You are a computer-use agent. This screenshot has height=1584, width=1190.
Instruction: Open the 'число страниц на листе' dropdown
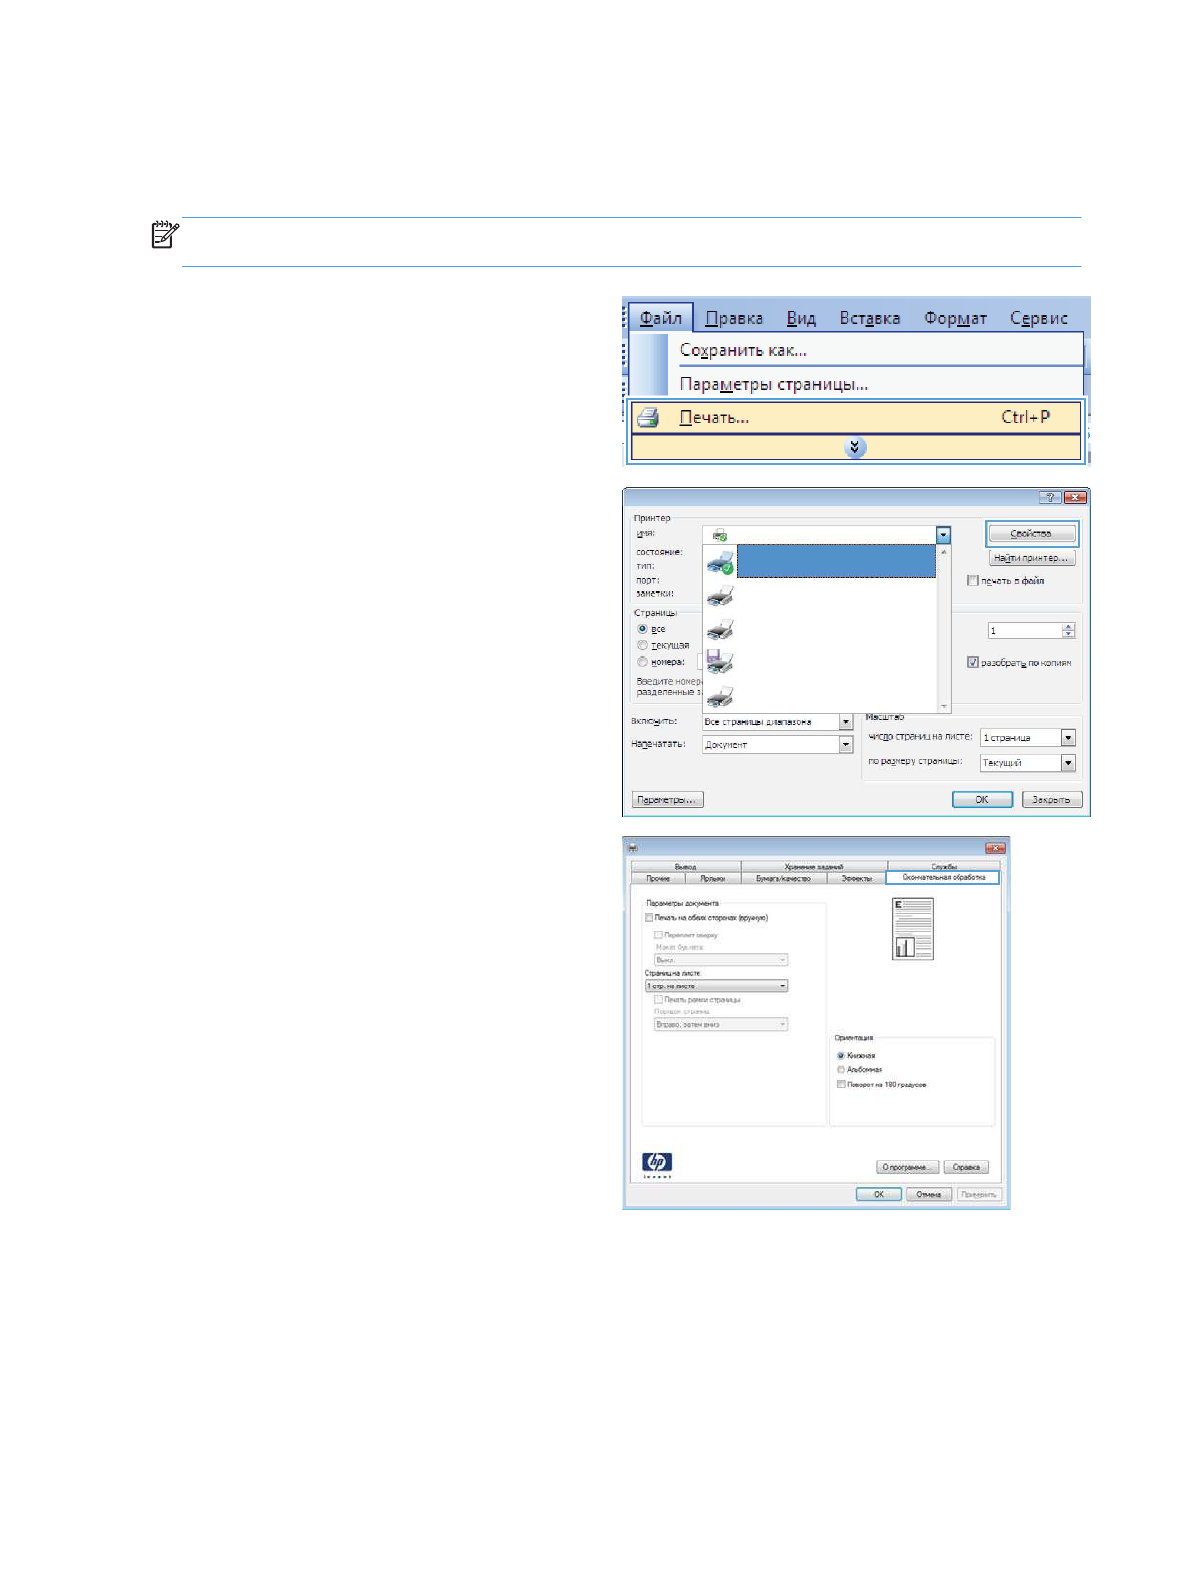click(x=1068, y=738)
